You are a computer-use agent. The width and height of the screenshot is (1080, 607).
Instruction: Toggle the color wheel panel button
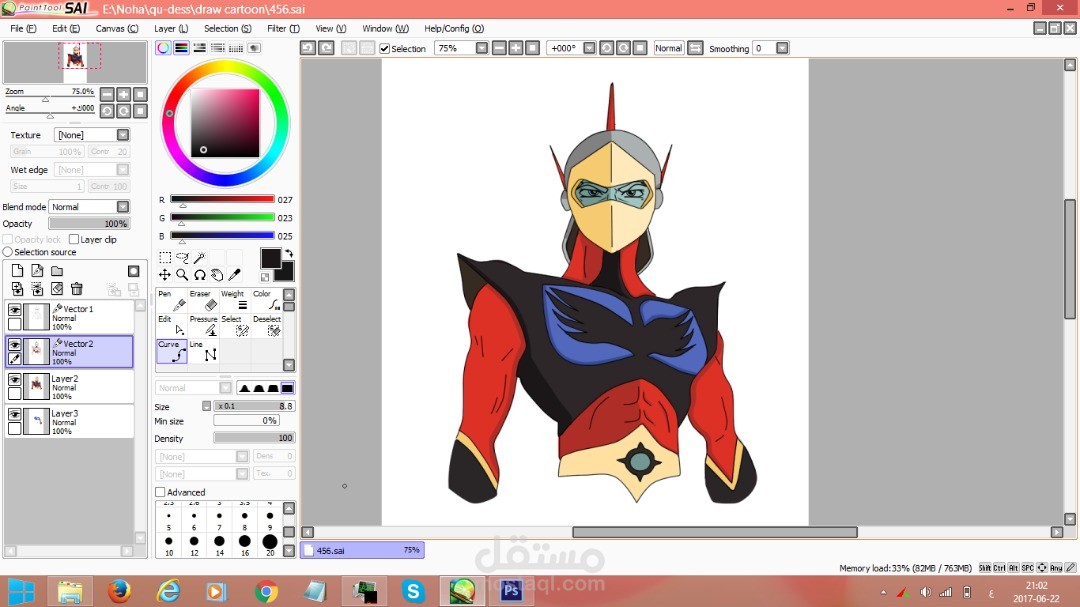point(163,48)
